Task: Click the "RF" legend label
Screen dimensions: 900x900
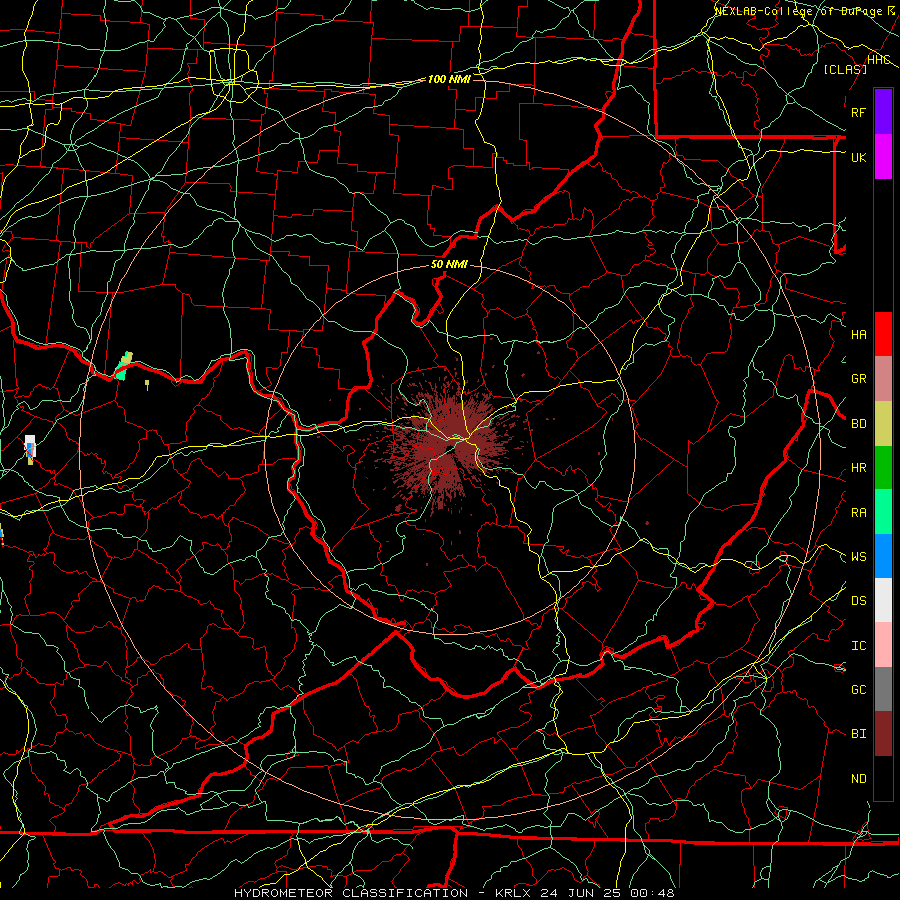Action: (858, 112)
